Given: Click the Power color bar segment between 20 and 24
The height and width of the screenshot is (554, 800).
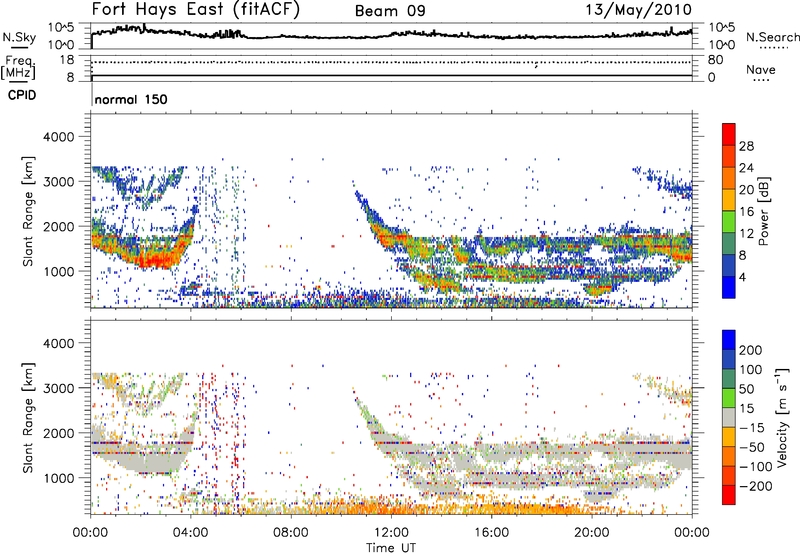Looking at the screenshot, I should tap(729, 178).
